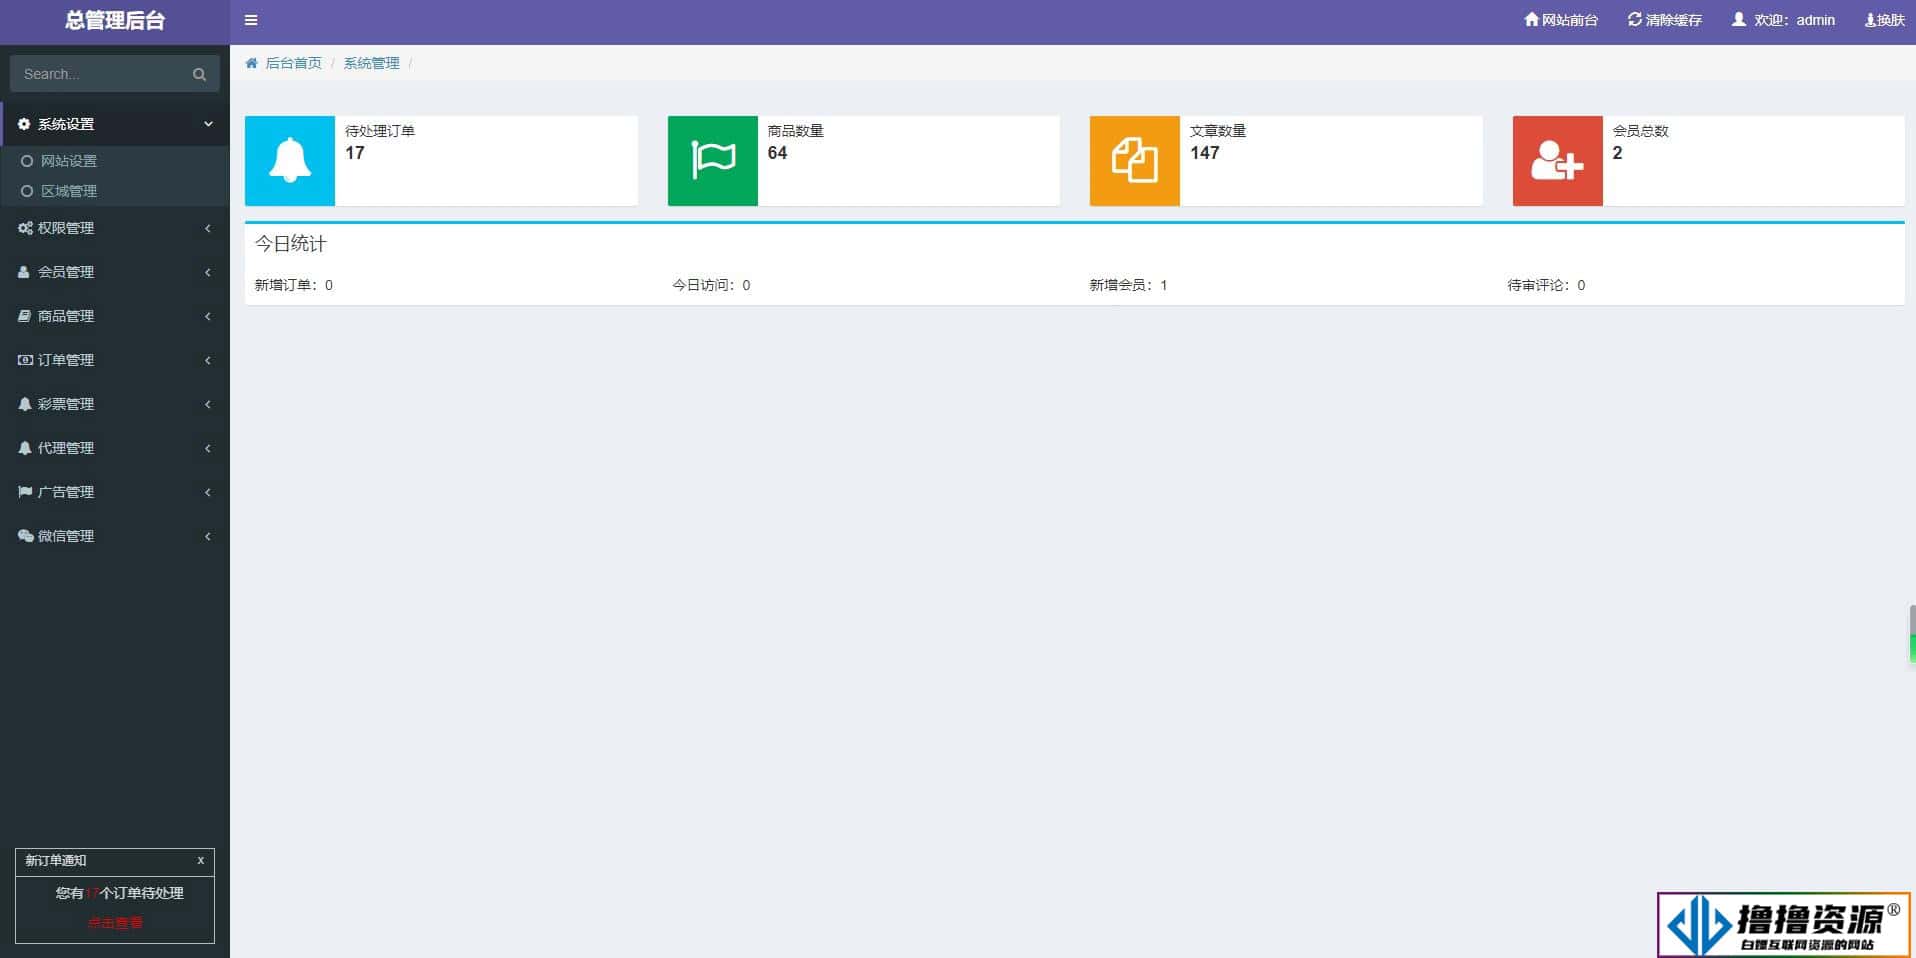The image size is (1916, 958).
Task: Click the 清除缓存 text
Action: point(1674,20)
